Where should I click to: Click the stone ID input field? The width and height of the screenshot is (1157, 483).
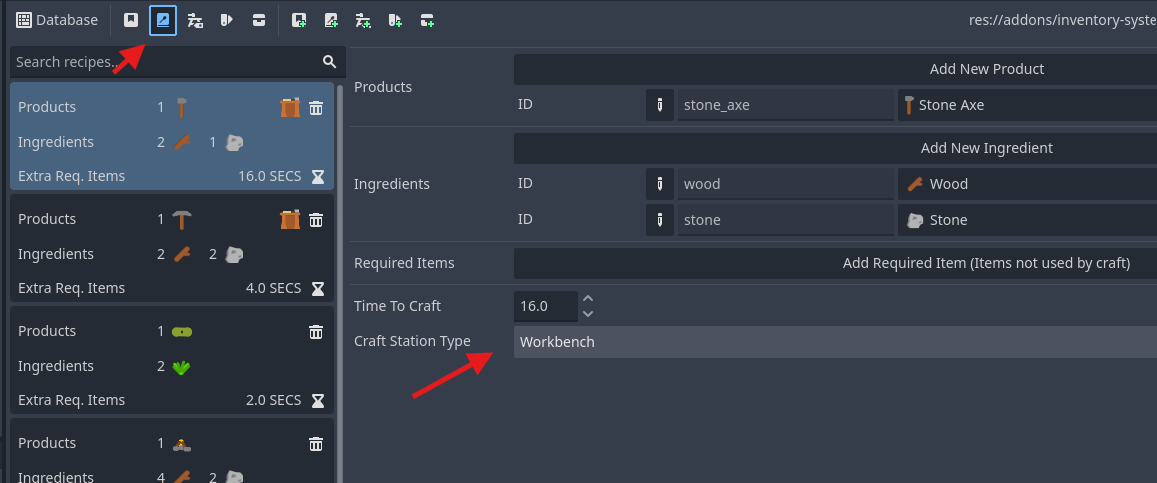(786, 220)
